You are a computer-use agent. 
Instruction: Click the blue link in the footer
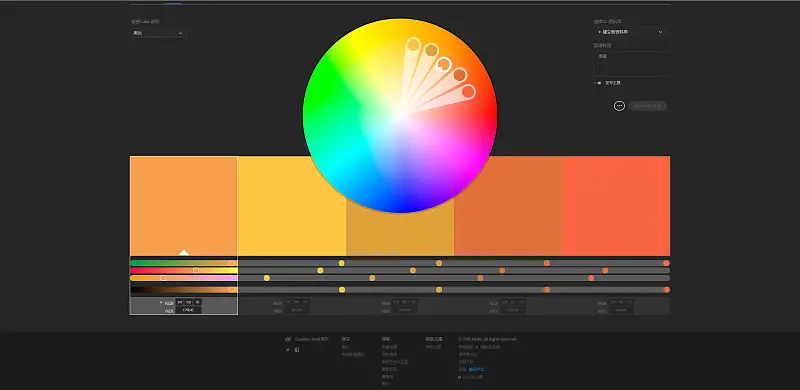point(476,369)
